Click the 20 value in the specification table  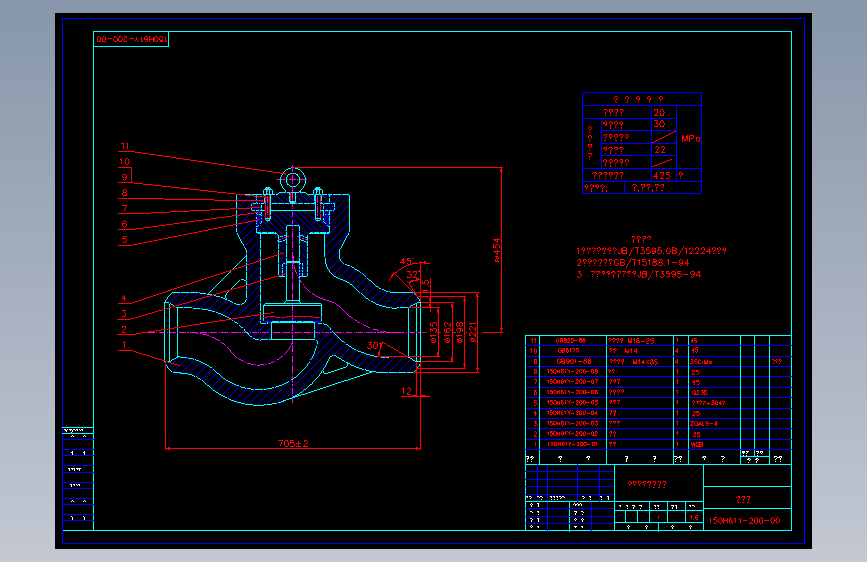pos(659,112)
